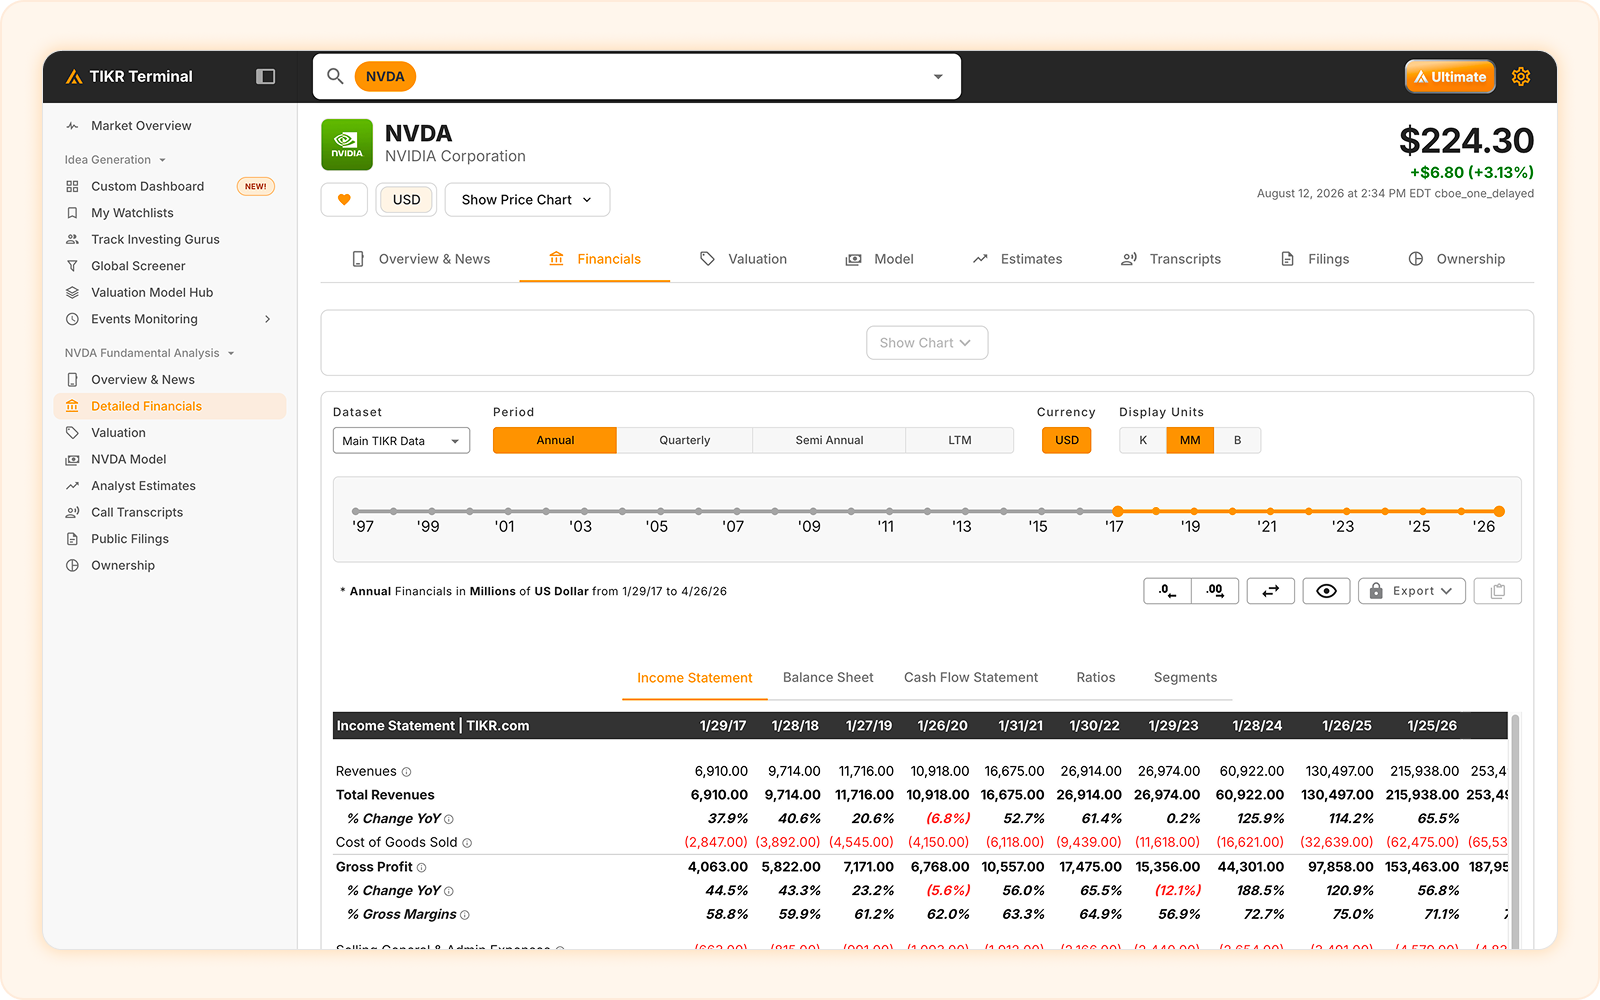Open the Valuation top tab

[x=743, y=259]
